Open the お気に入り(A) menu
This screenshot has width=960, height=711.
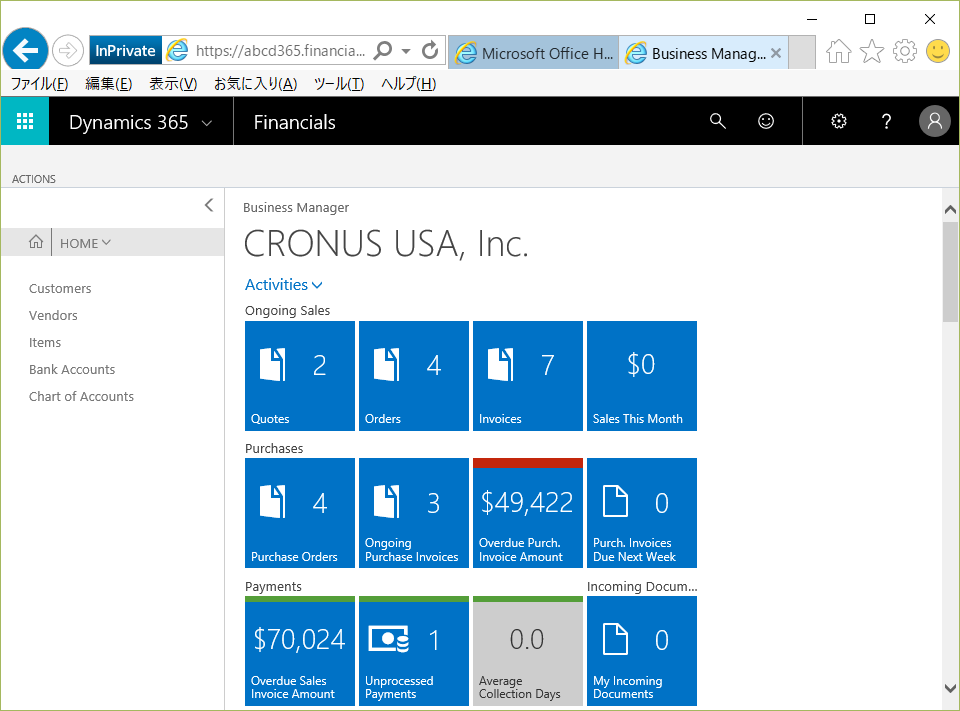pyautogui.click(x=255, y=84)
